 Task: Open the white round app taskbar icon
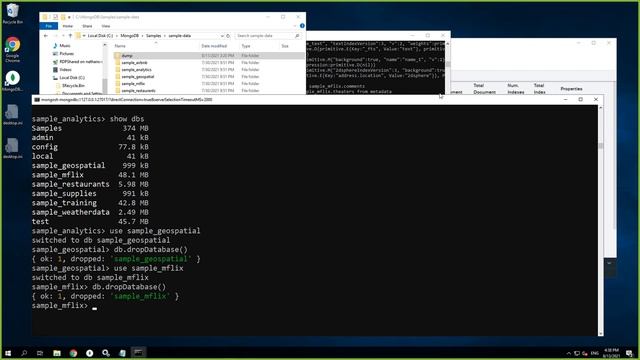(x=89, y=353)
